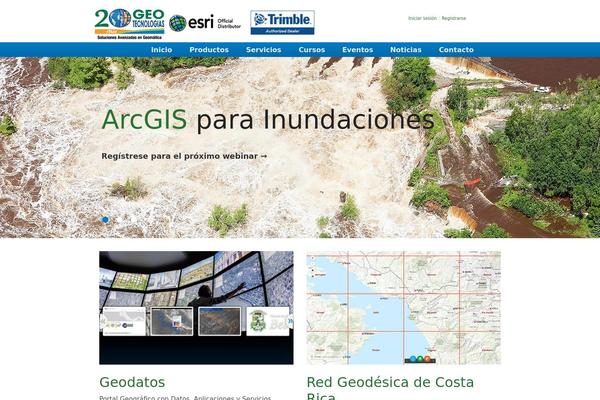The height and width of the screenshot is (400, 600).
Task: Click the Trimble Authorized Dealer logo
Action: (x=282, y=23)
